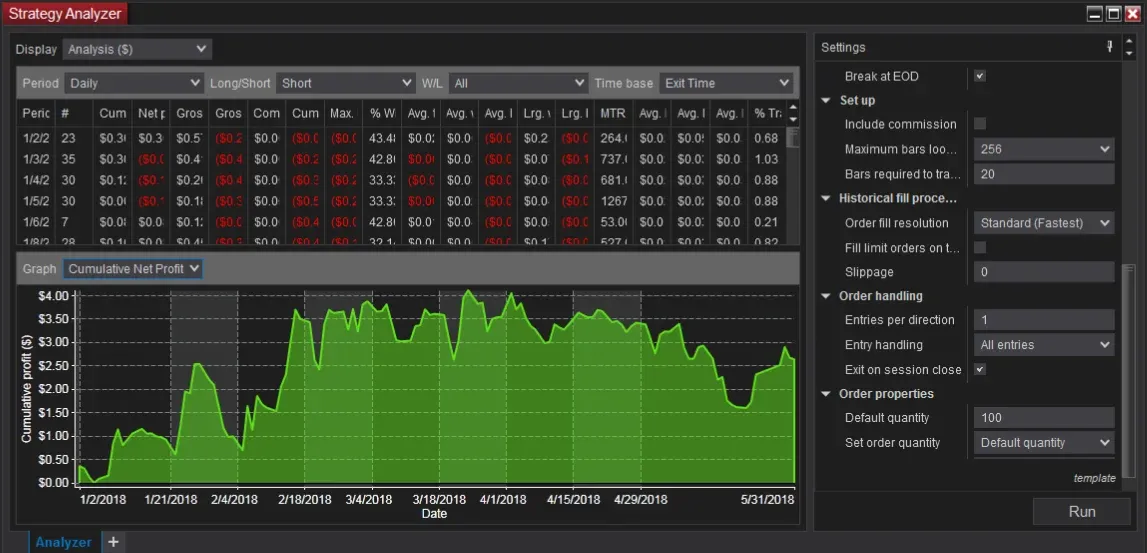
Task: Pin the Settings panel with pushpin icon
Action: tap(1110, 47)
